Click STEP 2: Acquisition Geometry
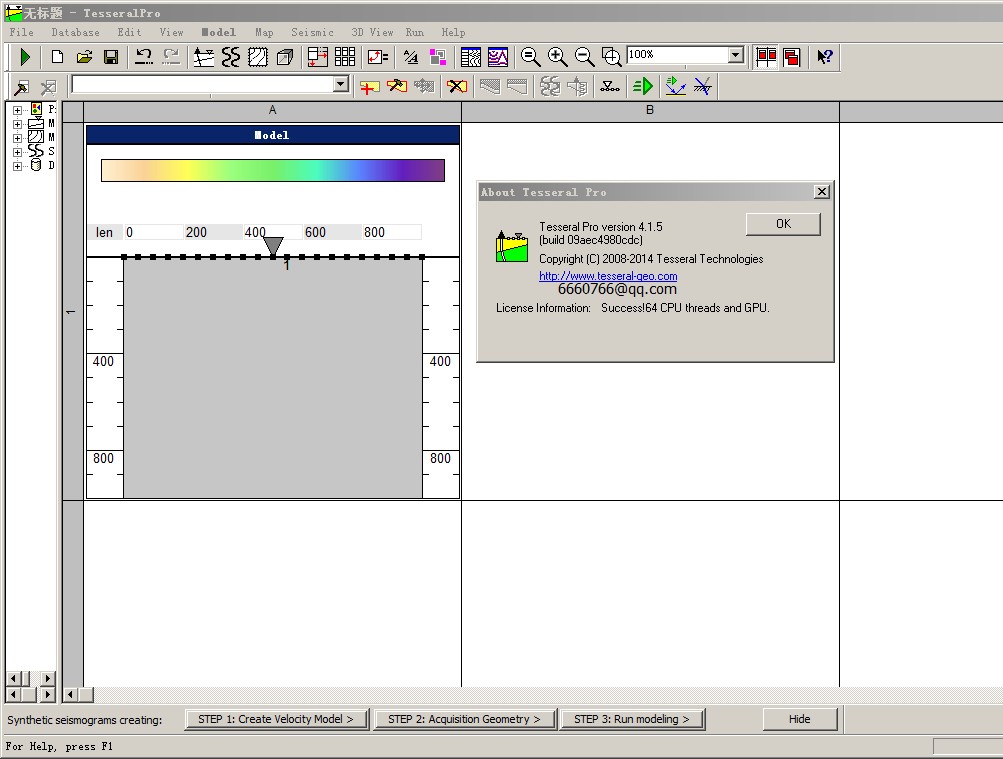1003x759 pixels. coord(464,719)
